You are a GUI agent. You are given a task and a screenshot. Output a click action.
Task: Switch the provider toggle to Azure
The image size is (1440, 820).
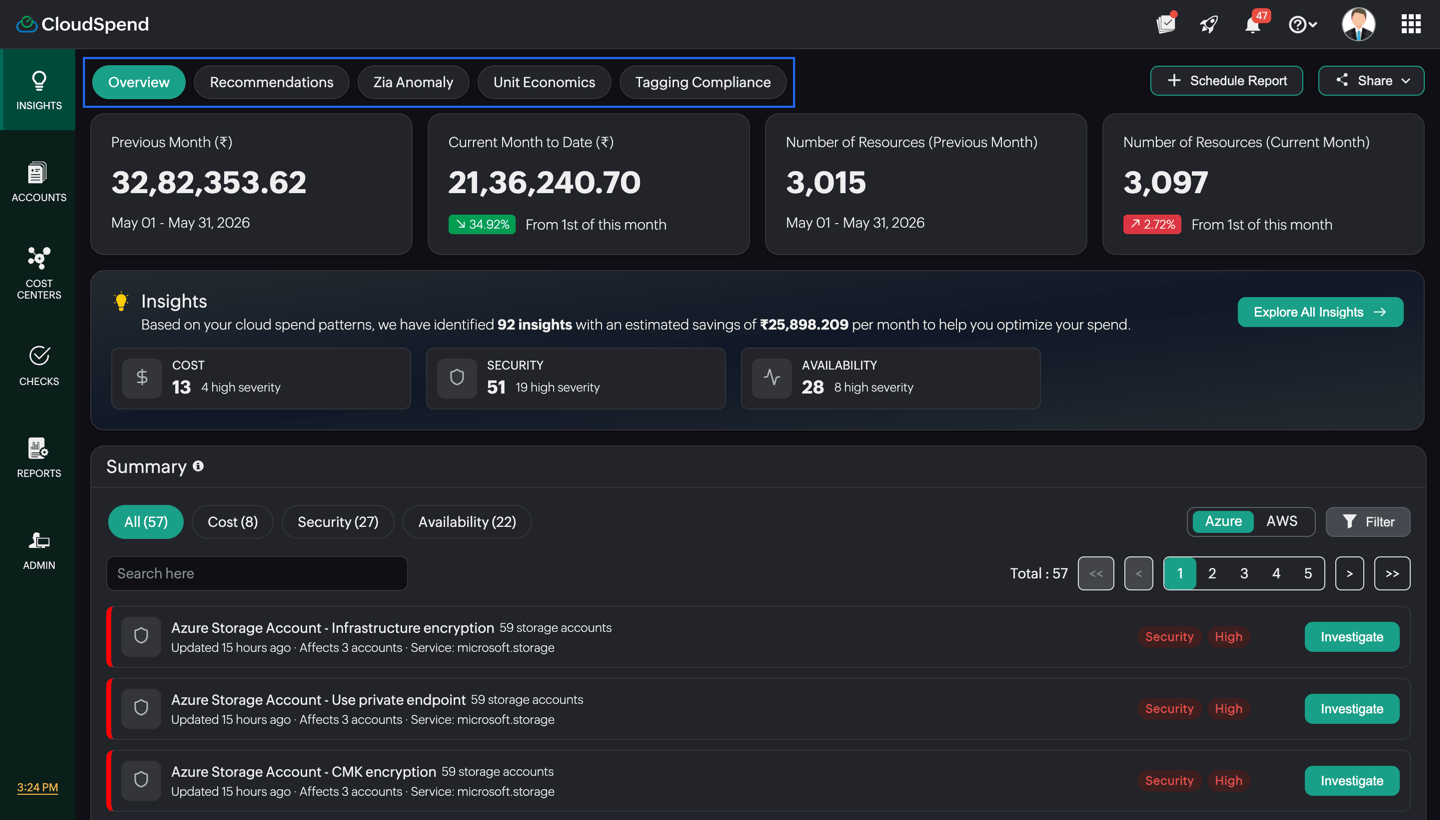click(x=1223, y=522)
